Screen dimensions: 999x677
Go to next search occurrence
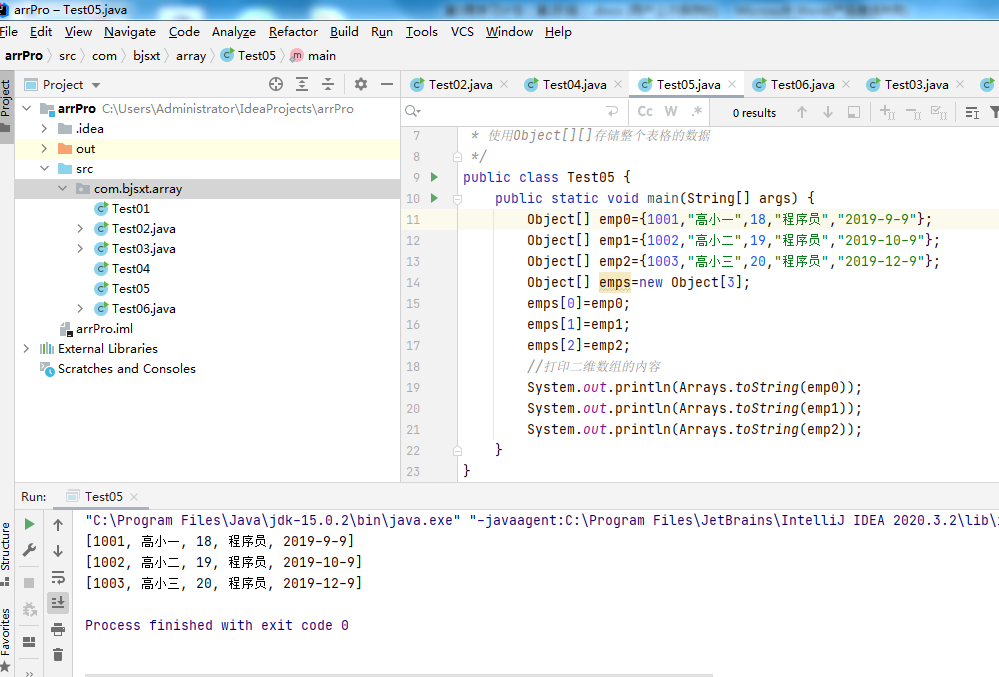(828, 112)
